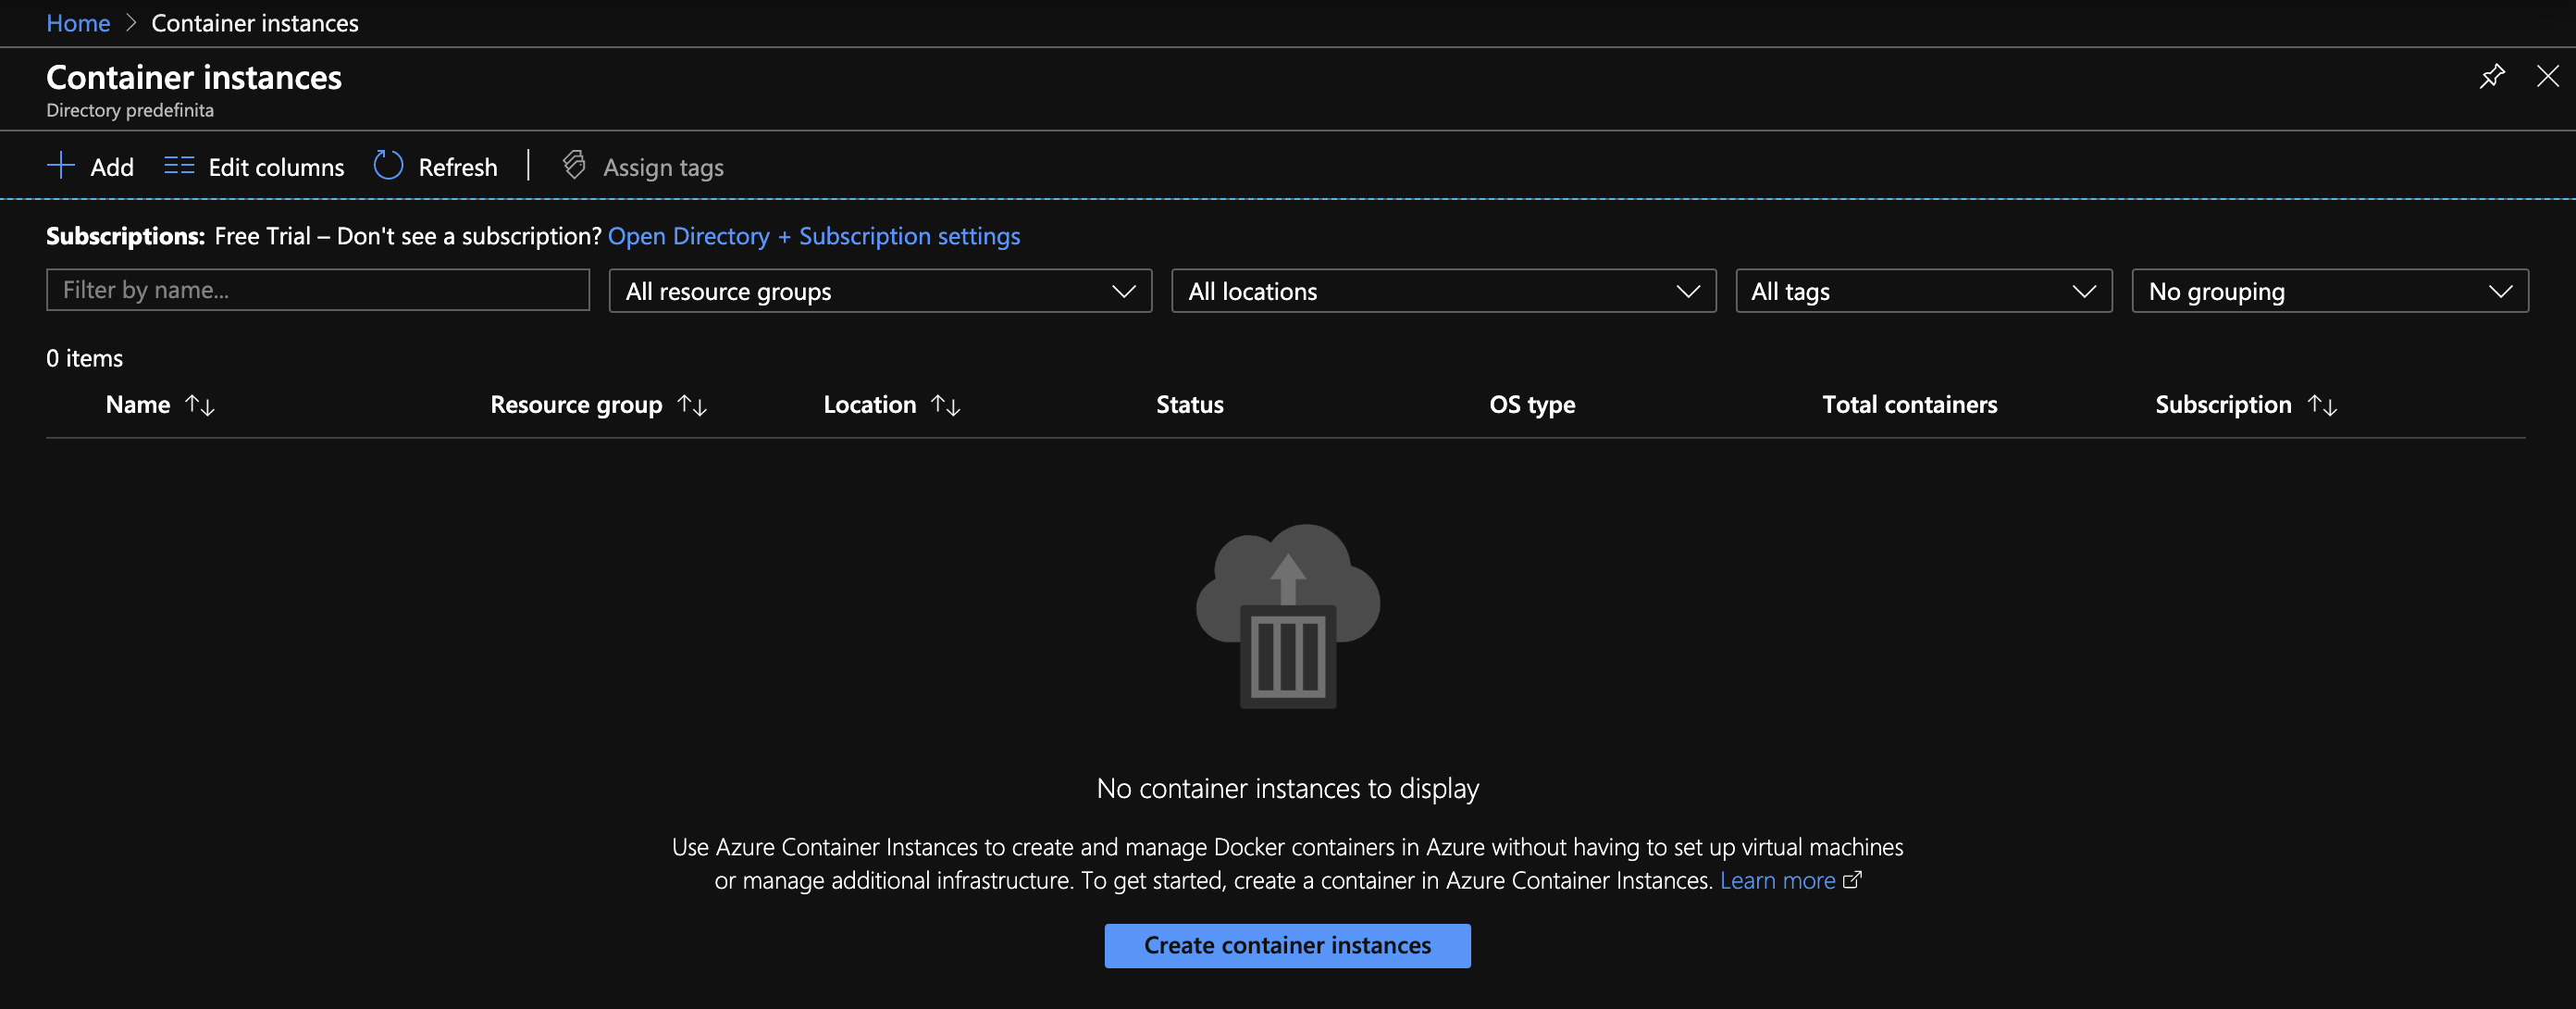Click the cloud container illustration
This screenshot has width=2576, height=1009.
coord(1288,616)
